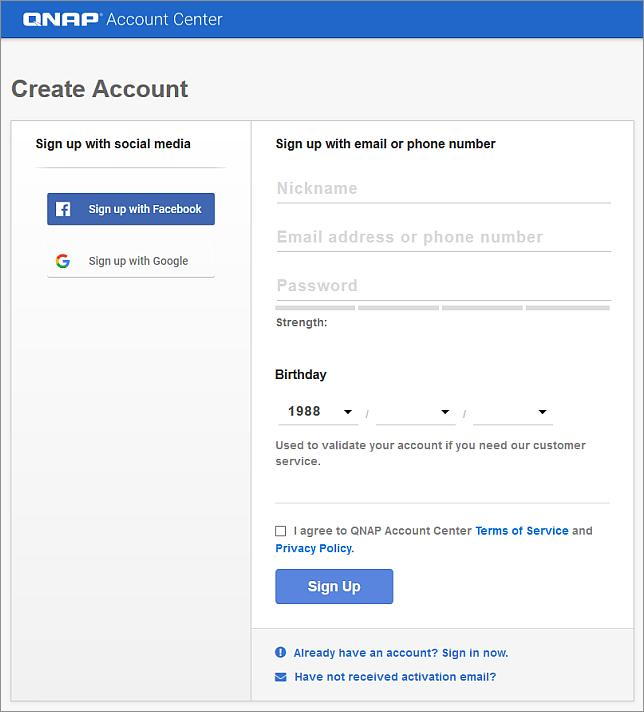The width and height of the screenshot is (644, 712).
Task: Click the password strength meter bar
Action: 442,308
